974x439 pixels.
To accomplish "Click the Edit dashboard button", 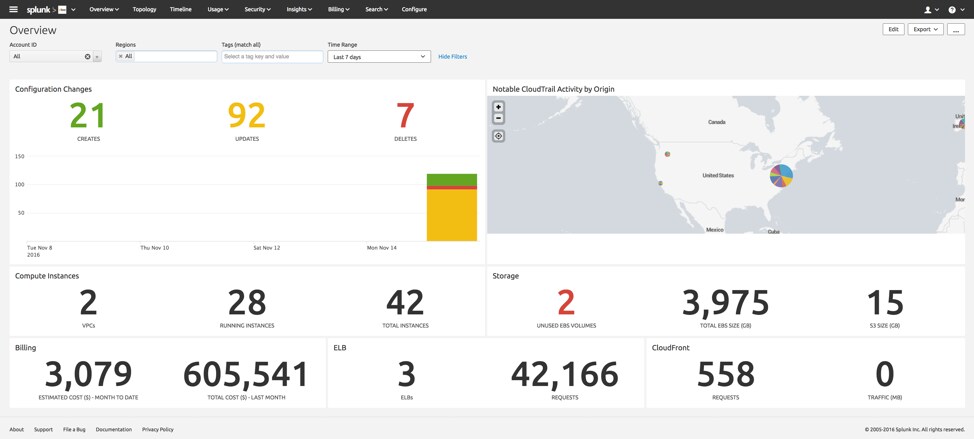I will click(893, 29).
